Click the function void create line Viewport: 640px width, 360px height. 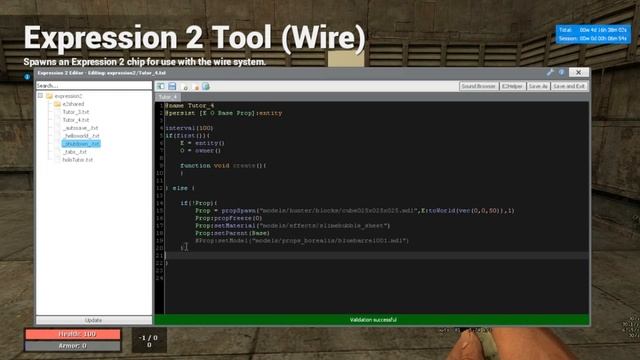(x=223, y=165)
